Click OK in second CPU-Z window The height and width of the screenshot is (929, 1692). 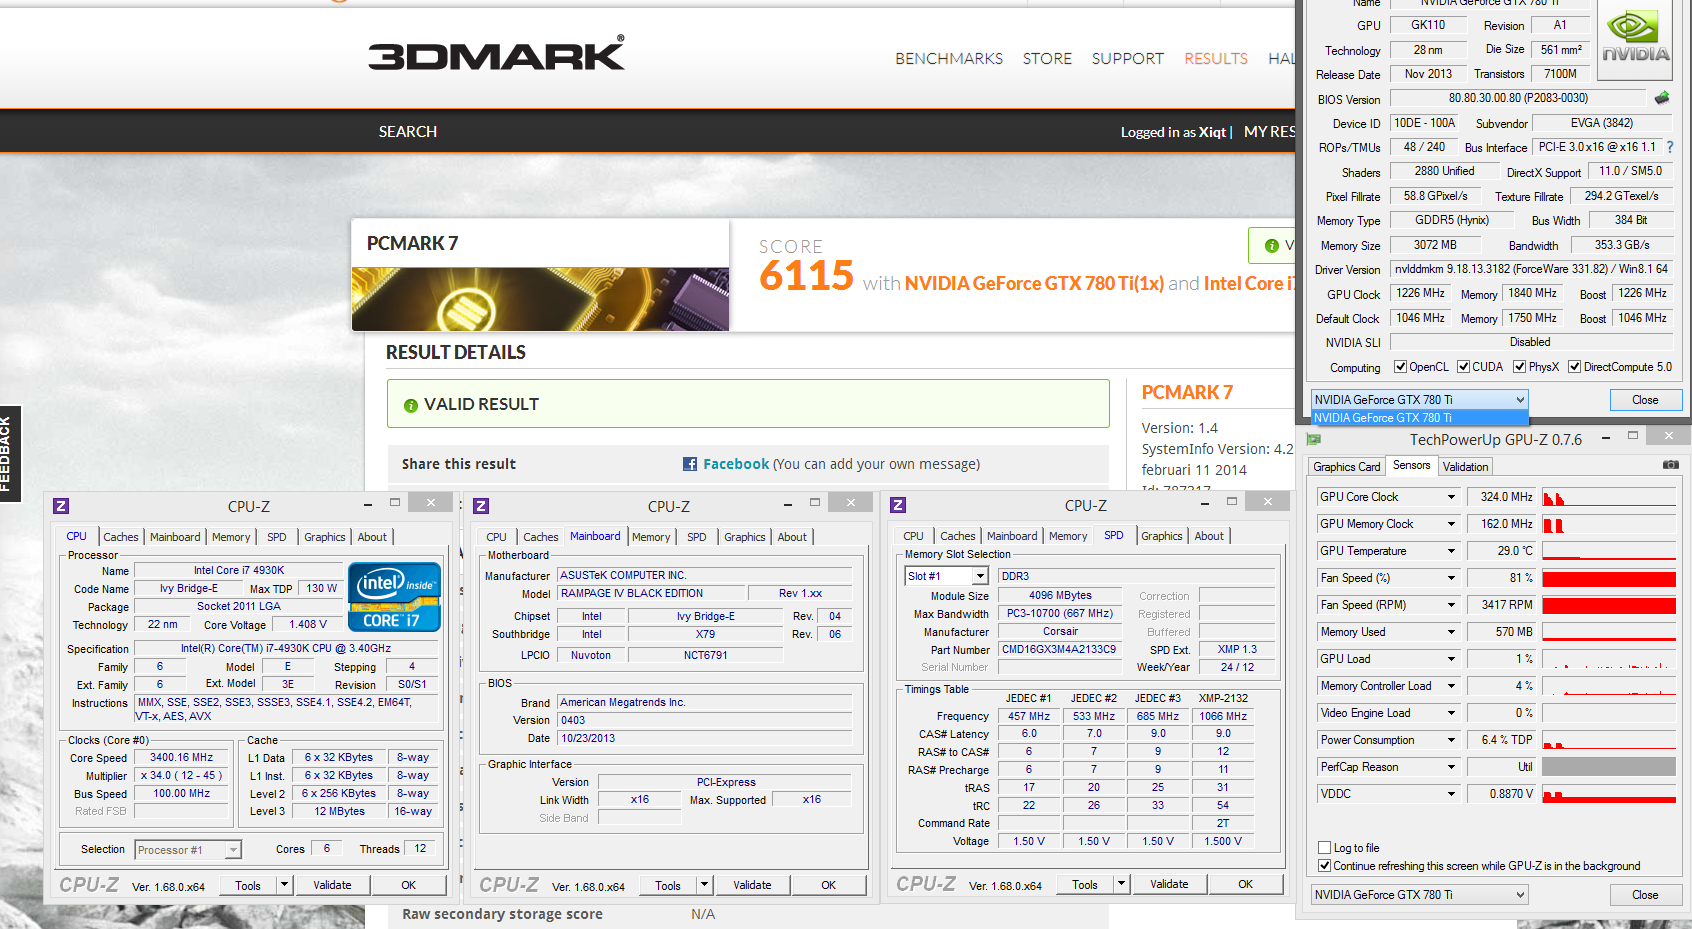pos(828,885)
